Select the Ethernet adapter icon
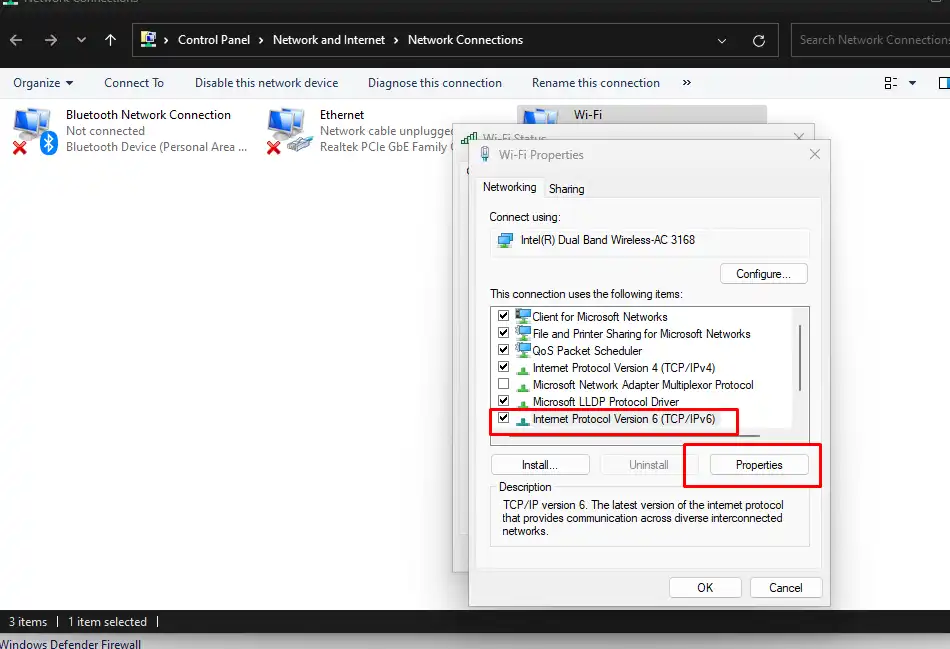Viewport: 950px width, 649px height. pos(290,131)
